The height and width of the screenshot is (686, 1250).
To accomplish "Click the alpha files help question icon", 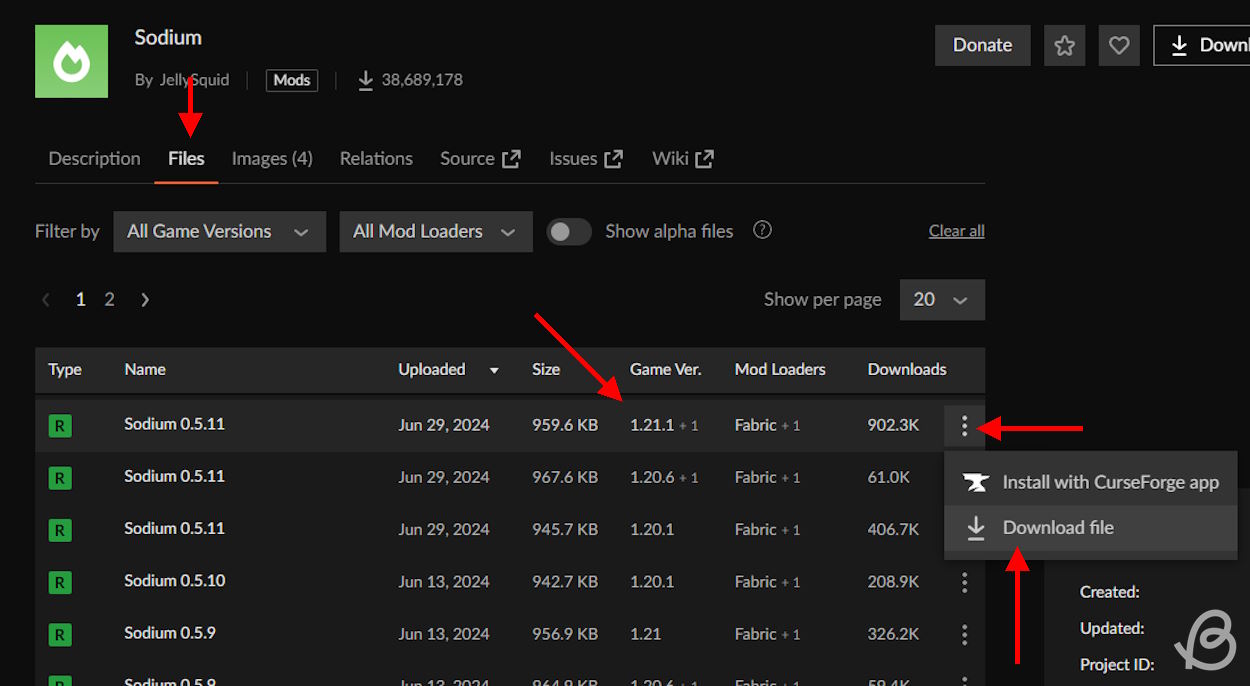I will [x=762, y=230].
